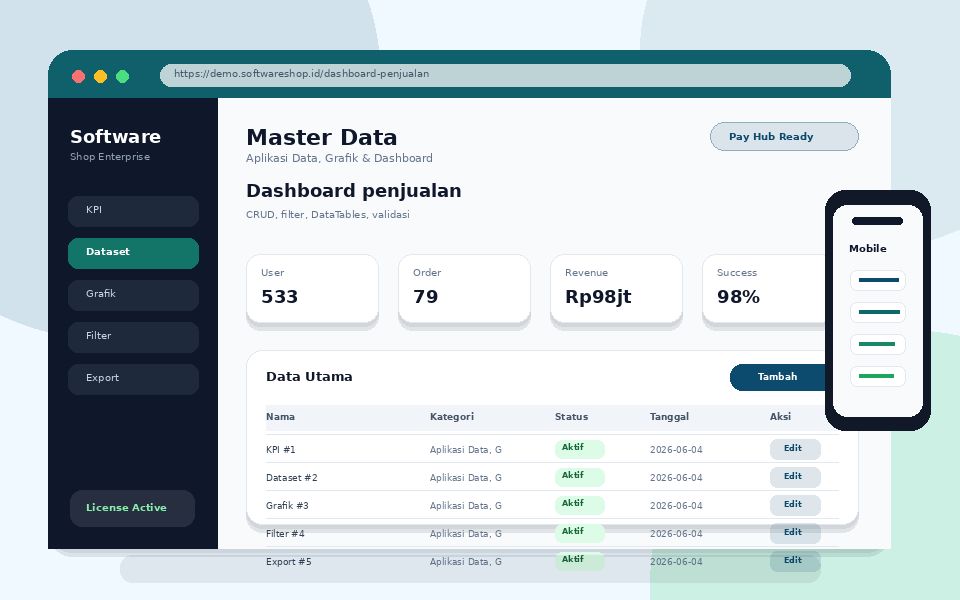
Task: Go to Grafik section
Action: click(x=133, y=294)
